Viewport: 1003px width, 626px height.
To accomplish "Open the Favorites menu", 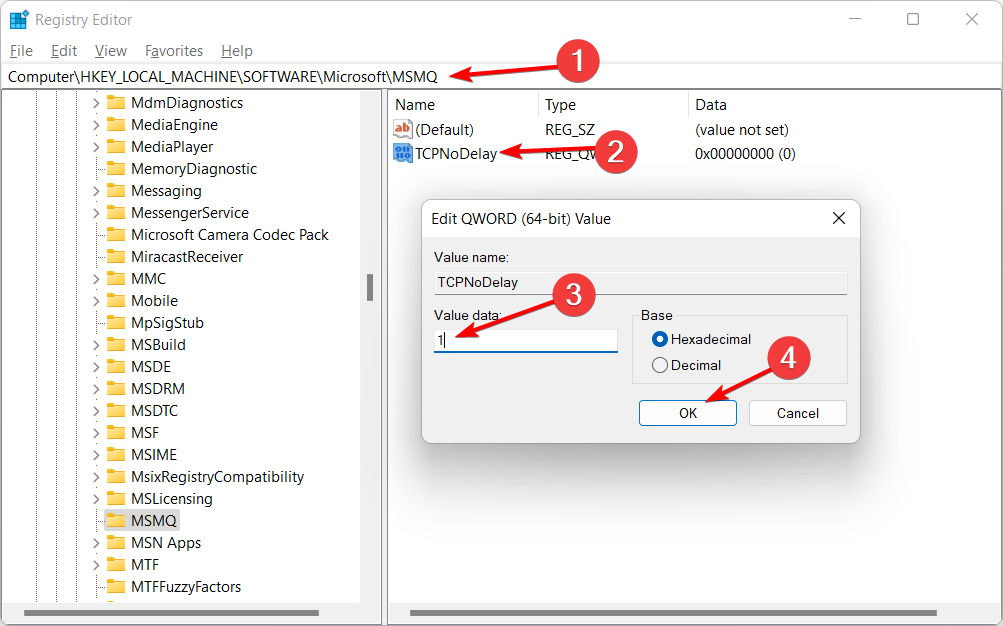I will coord(173,50).
